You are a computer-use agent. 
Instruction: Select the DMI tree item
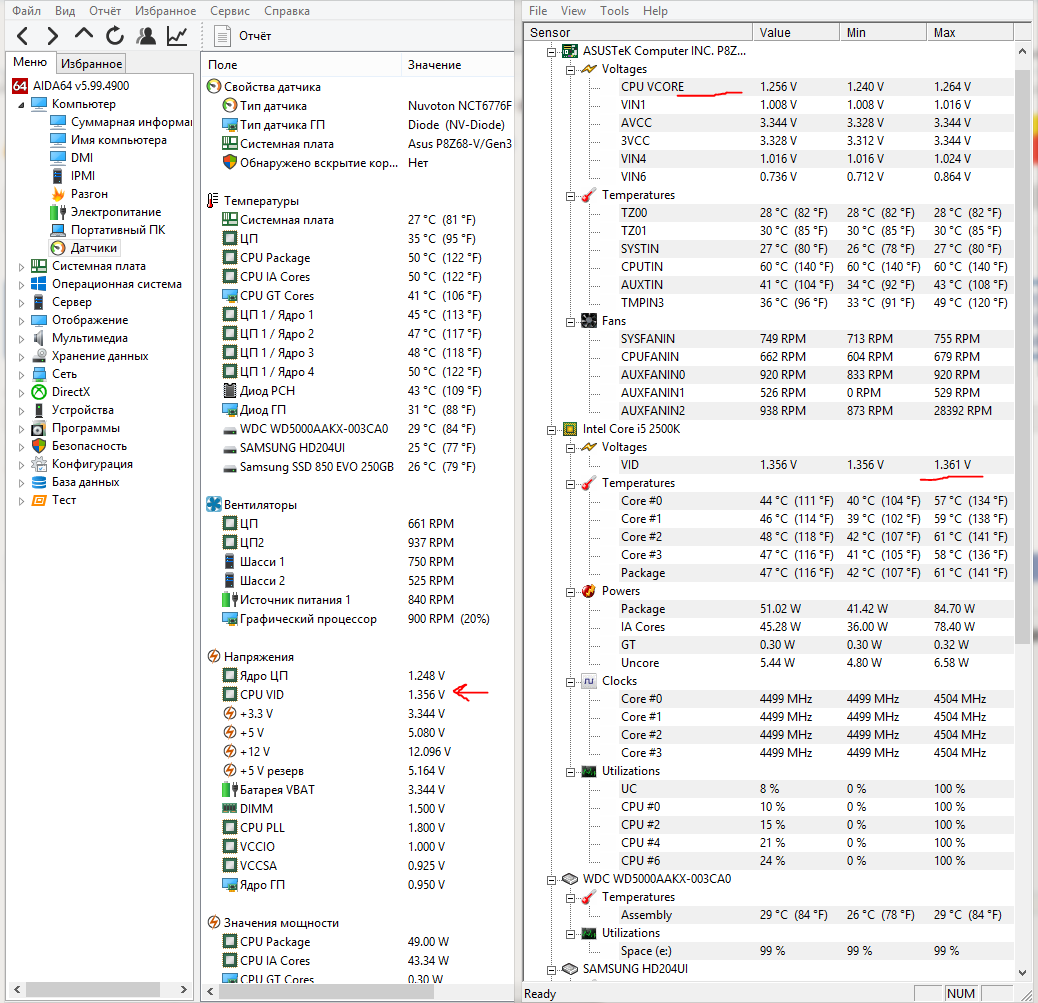(x=72, y=158)
